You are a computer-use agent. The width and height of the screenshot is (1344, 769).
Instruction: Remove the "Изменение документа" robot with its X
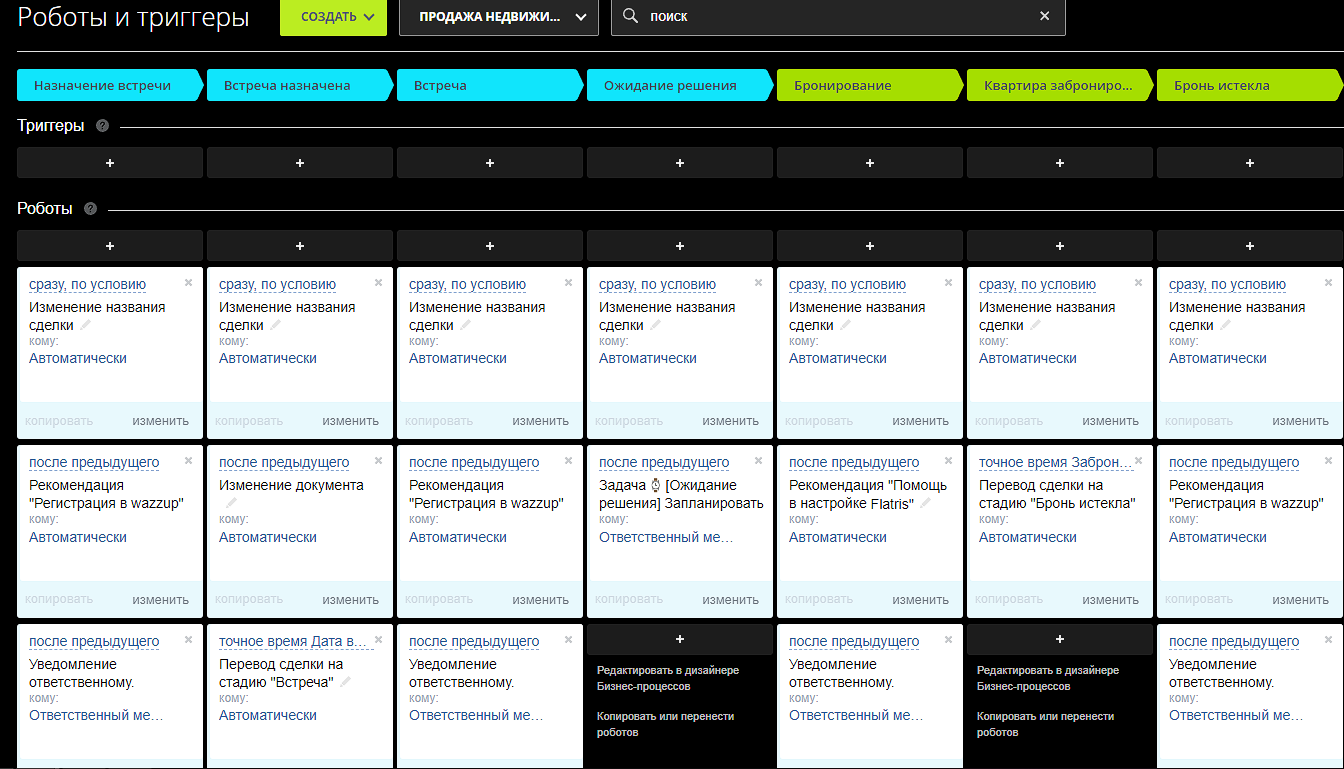378,461
